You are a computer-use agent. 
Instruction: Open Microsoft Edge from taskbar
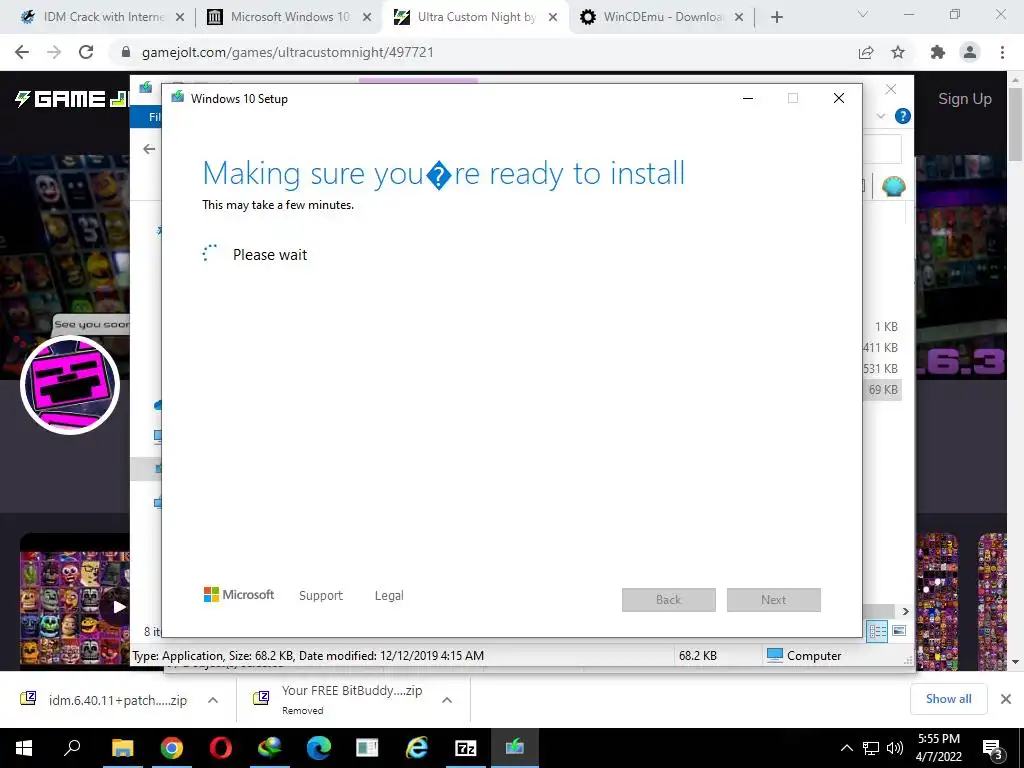point(319,748)
